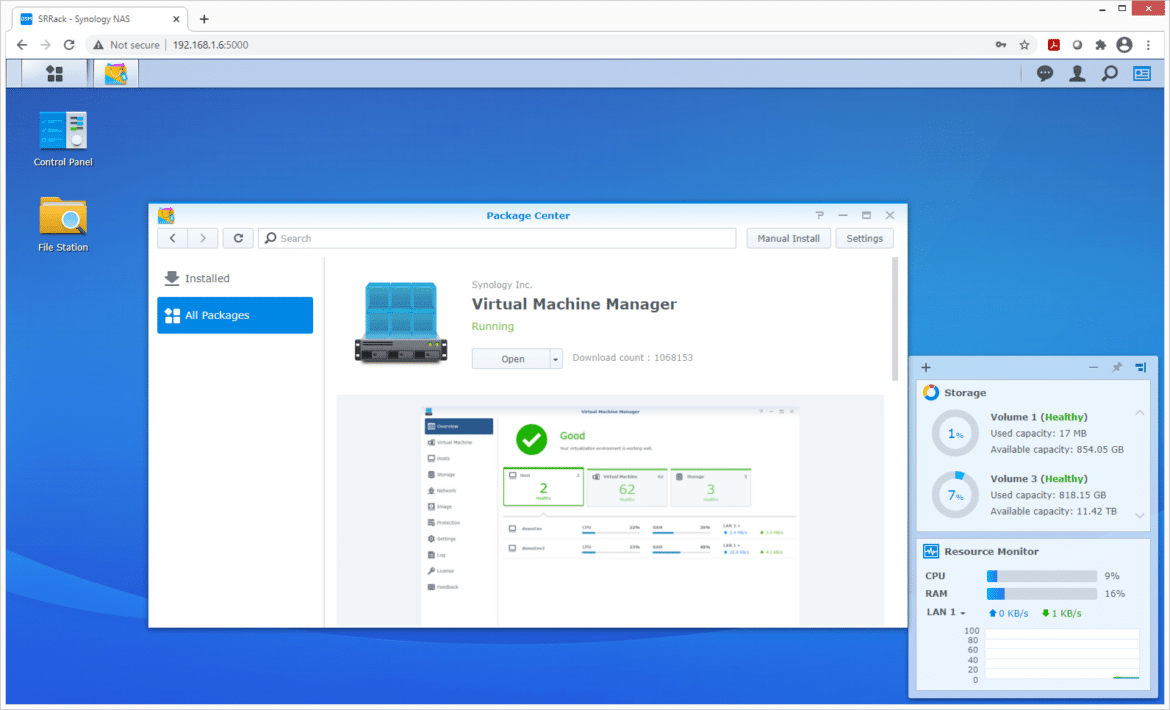Click the DSM taskbar search magnifier
This screenshot has height=710, width=1170.
tap(1110, 73)
